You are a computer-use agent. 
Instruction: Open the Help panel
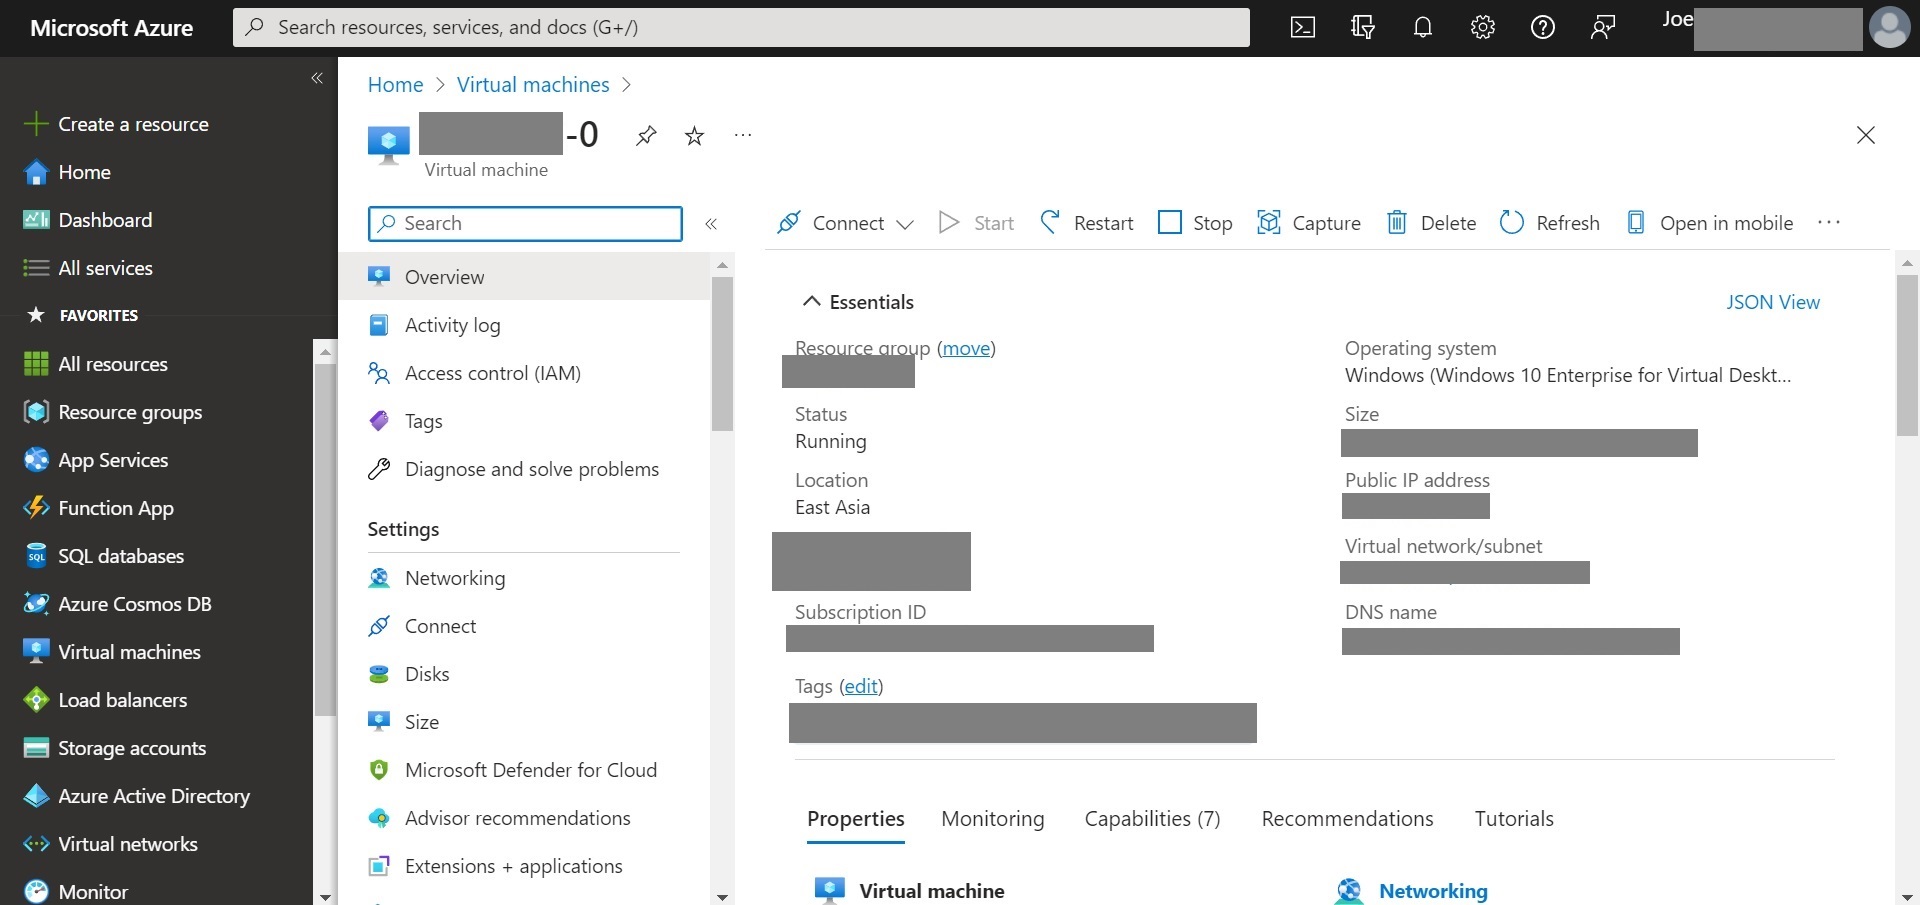(1543, 27)
